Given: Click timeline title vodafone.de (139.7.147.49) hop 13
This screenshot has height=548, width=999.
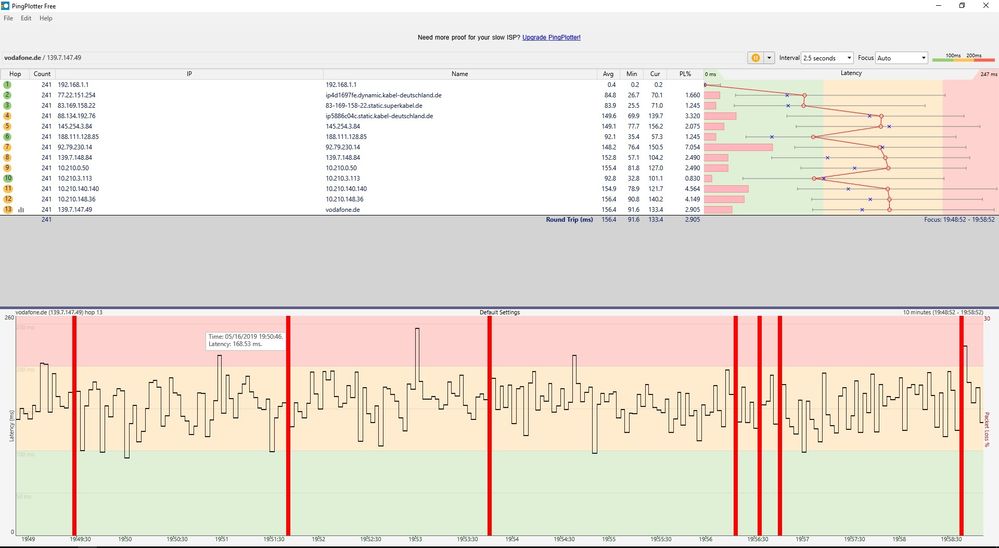Looking at the screenshot, I should point(58,313).
